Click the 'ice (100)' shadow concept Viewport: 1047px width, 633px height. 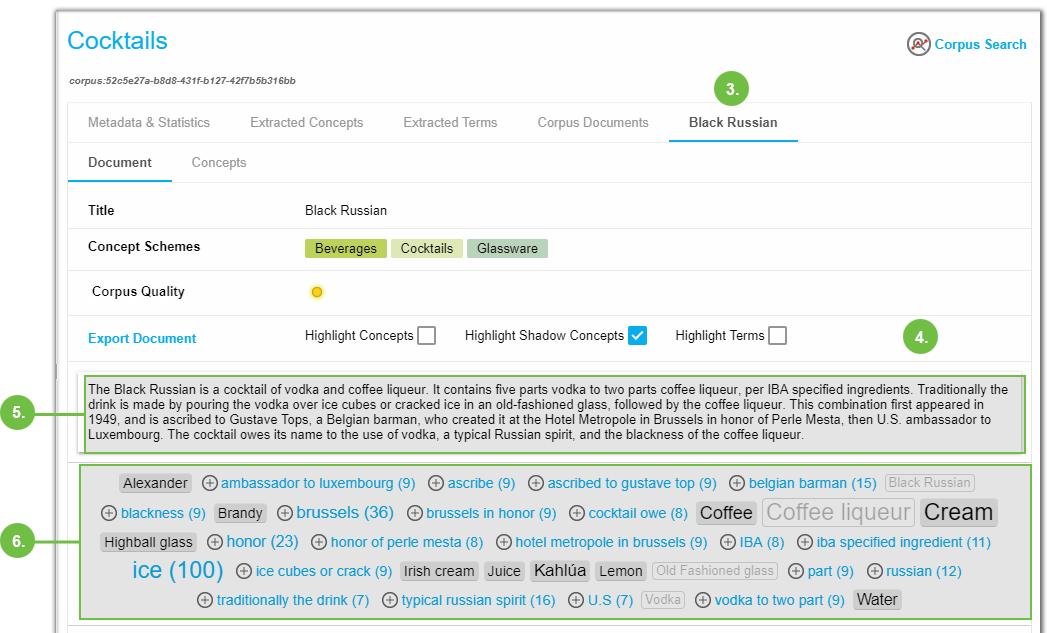point(177,570)
